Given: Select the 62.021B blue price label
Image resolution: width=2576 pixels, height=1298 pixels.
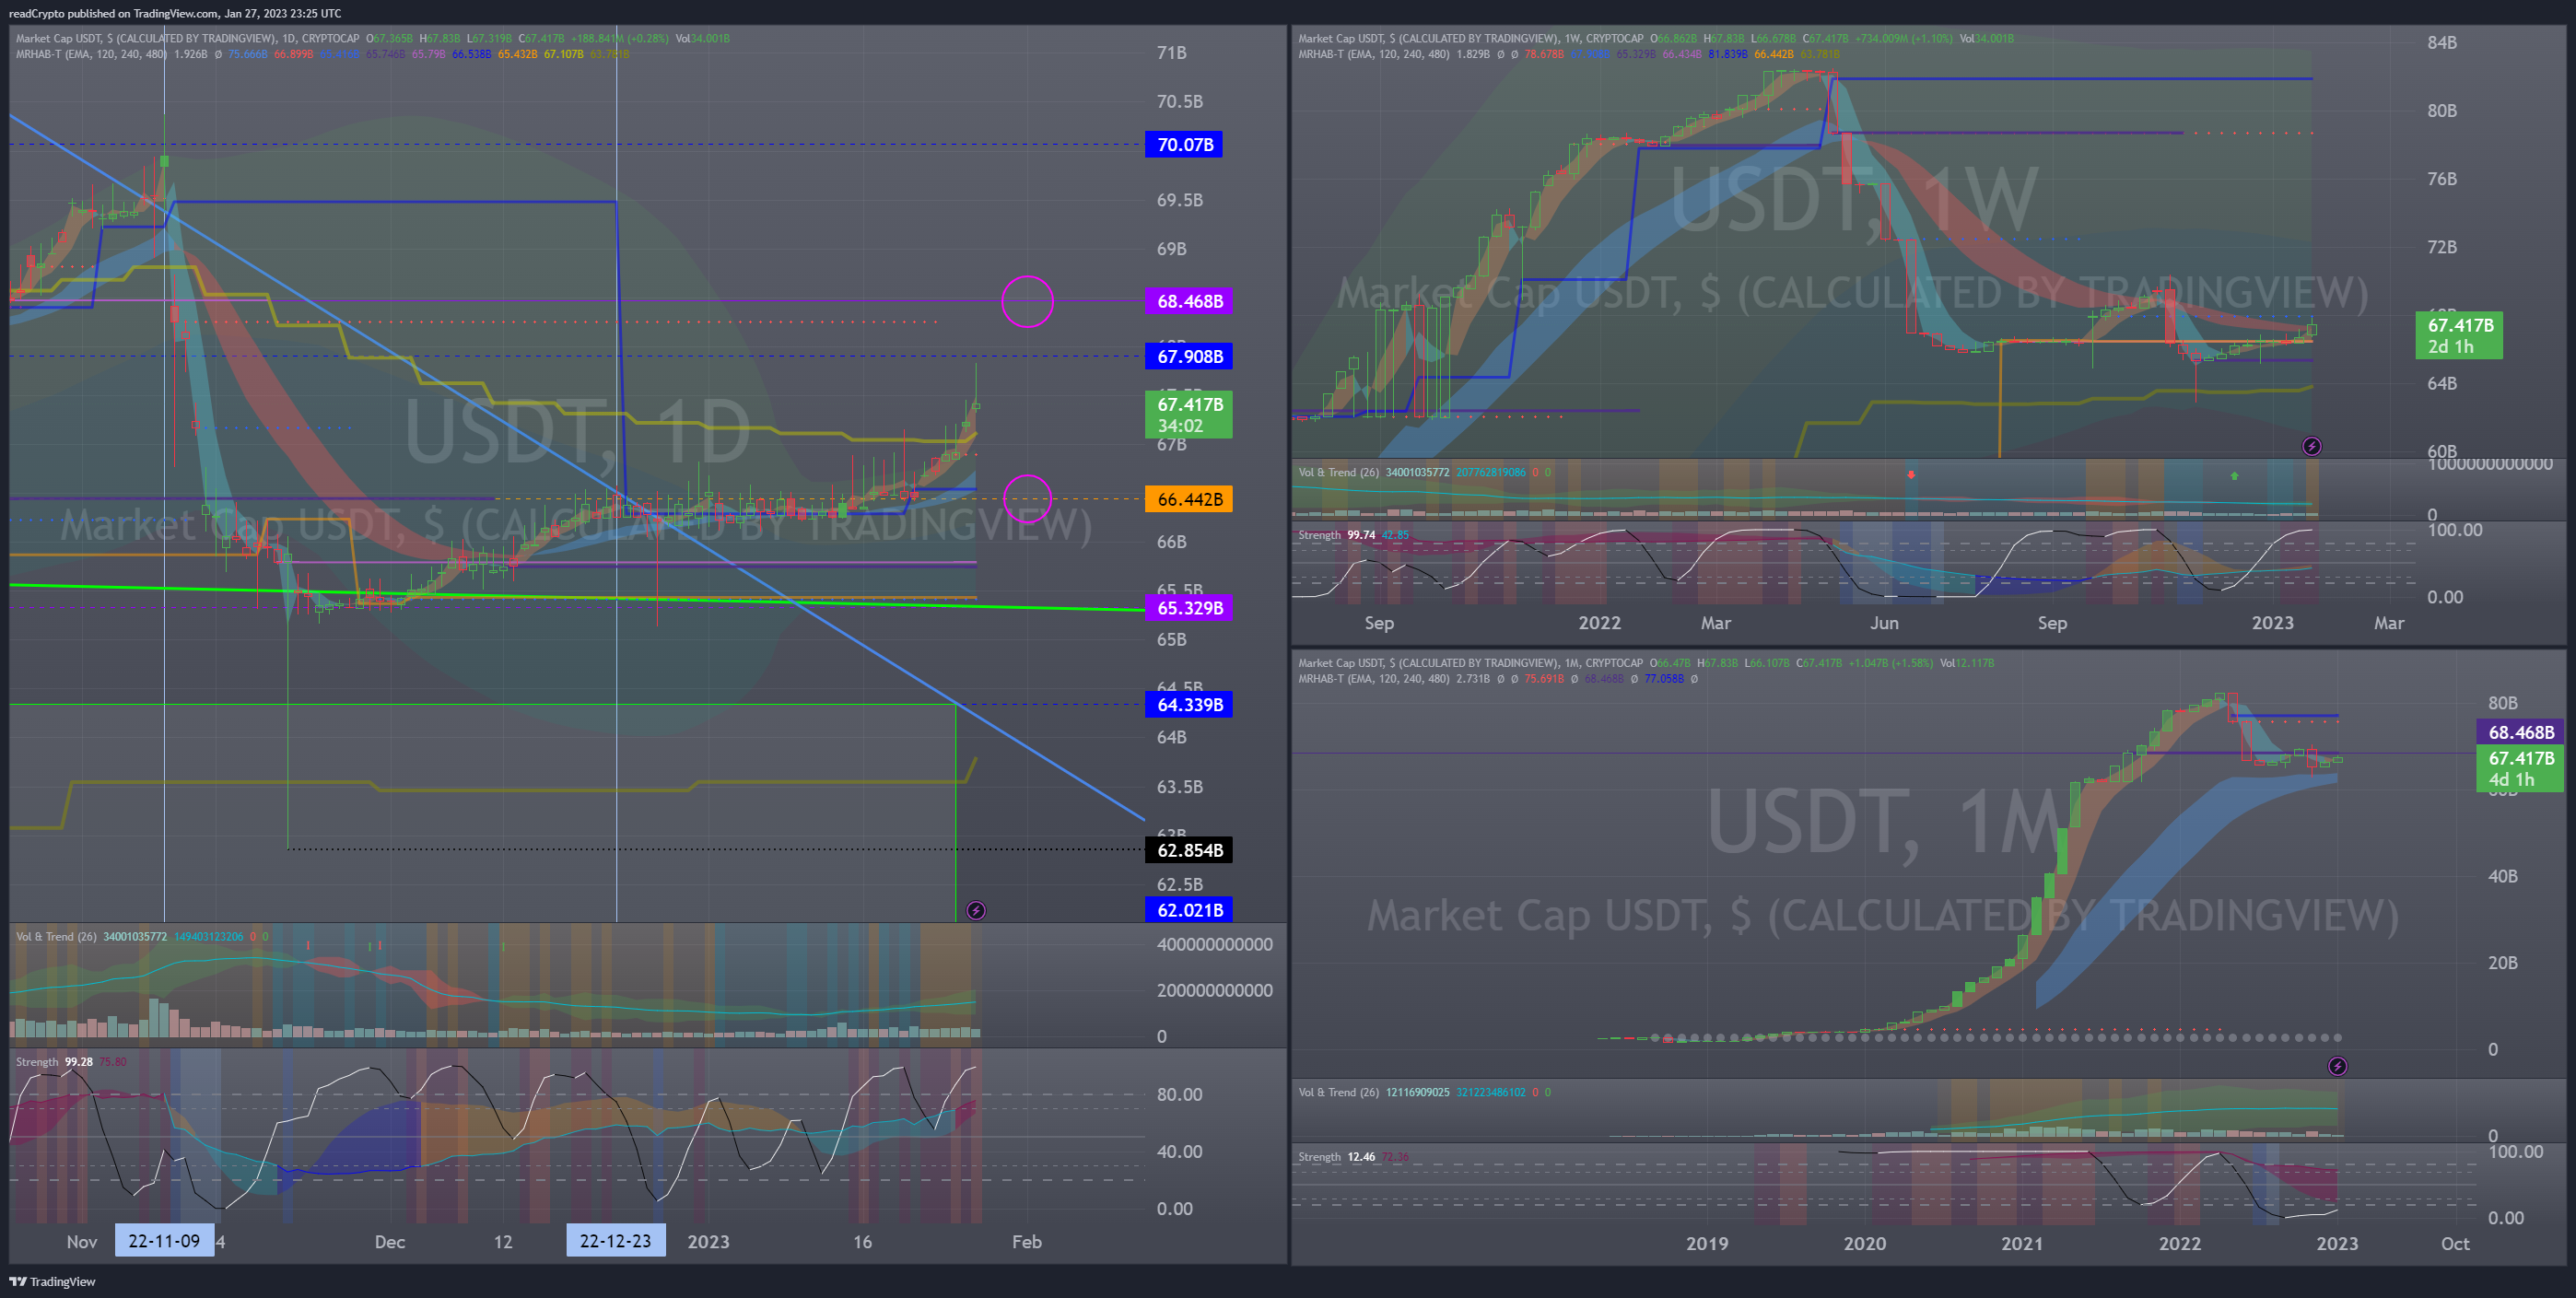Looking at the screenshot, I should click(1189, 910).
